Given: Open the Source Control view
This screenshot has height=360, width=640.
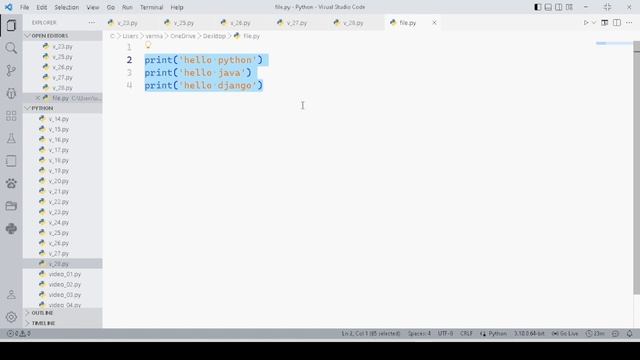Looking at the screenshot, I should coord(11,71).
